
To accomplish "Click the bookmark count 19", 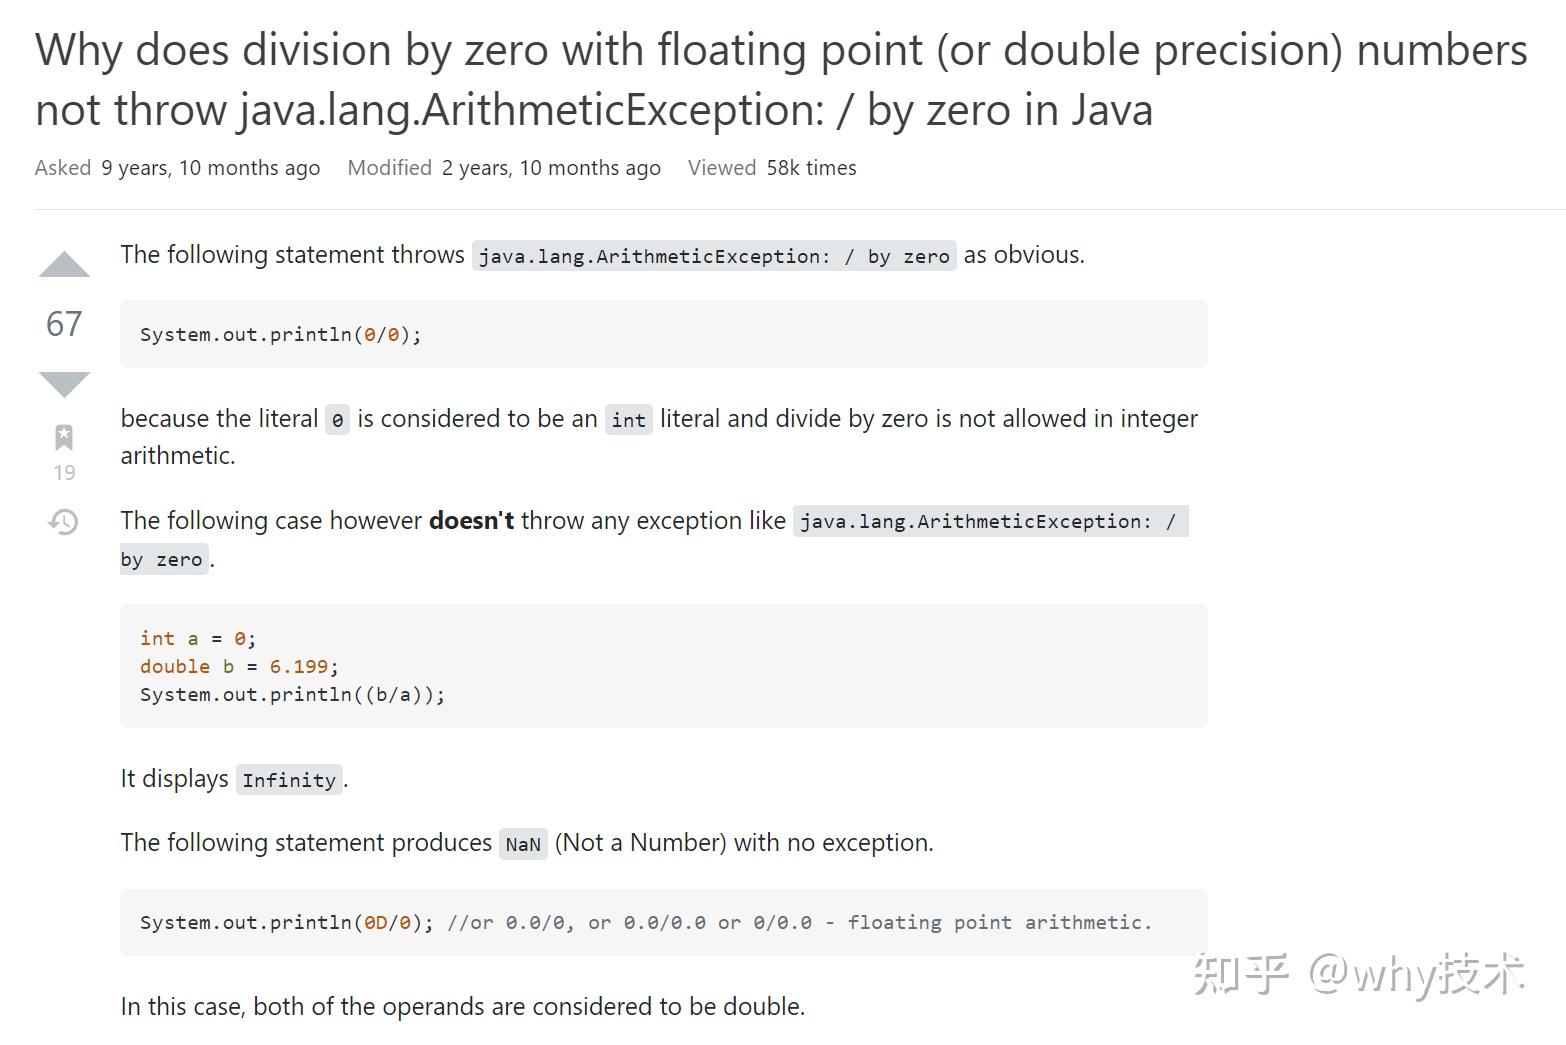I will 64,473.
